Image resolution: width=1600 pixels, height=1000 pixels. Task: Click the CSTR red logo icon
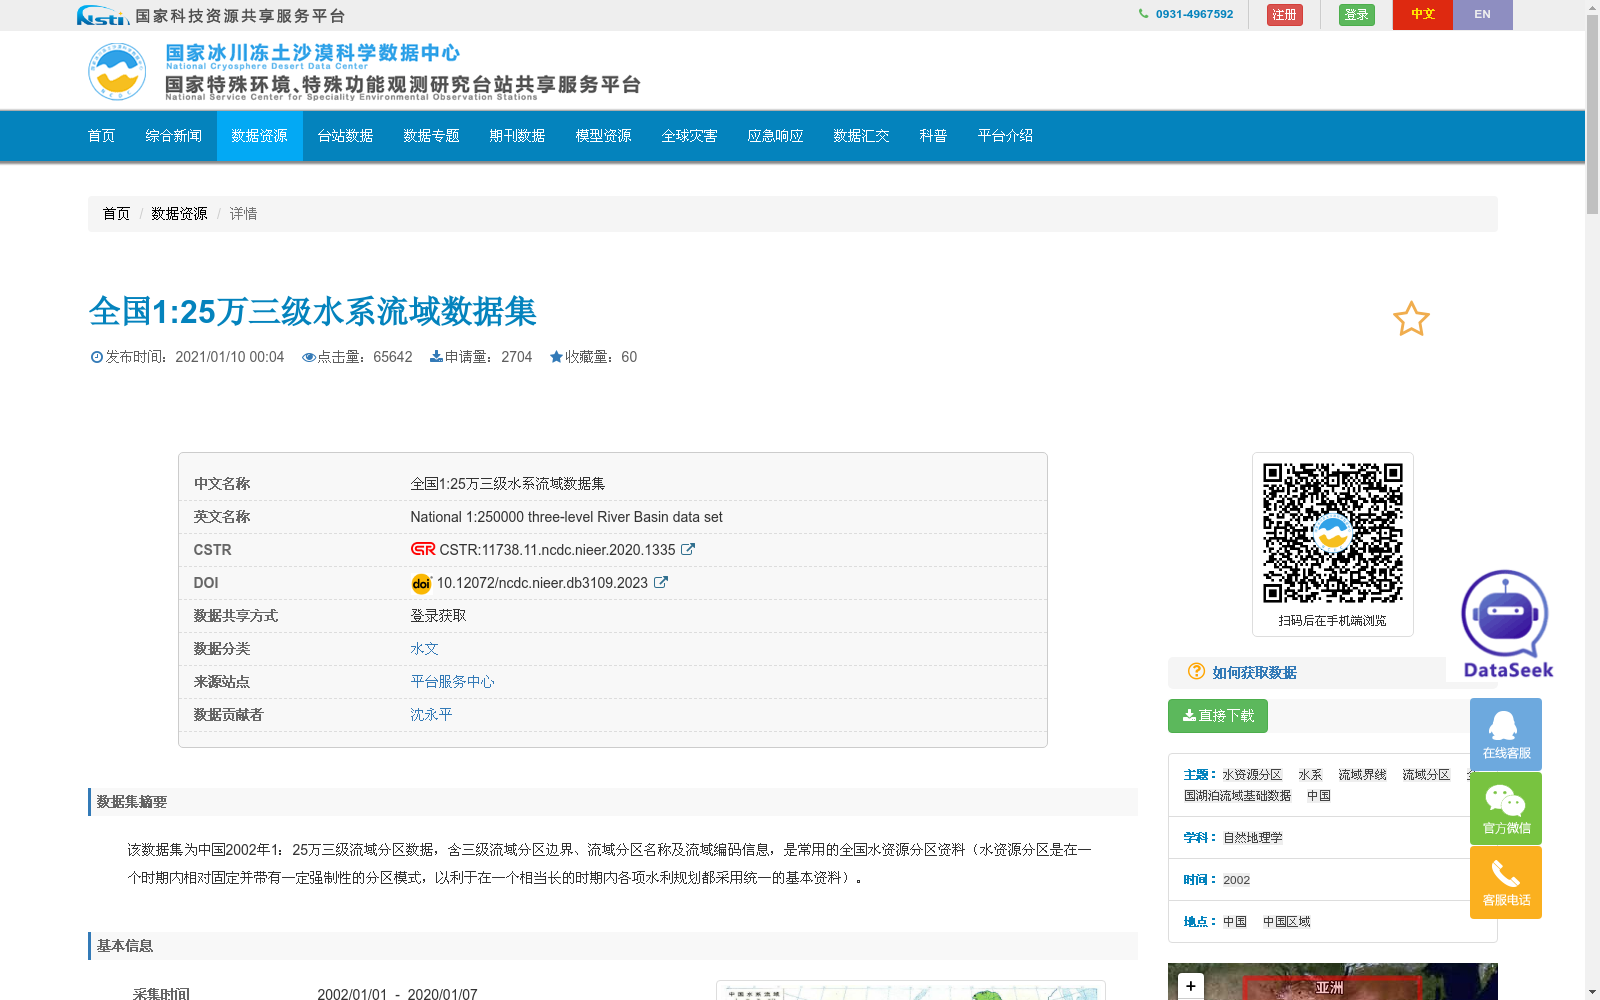(x=423, y=549)
